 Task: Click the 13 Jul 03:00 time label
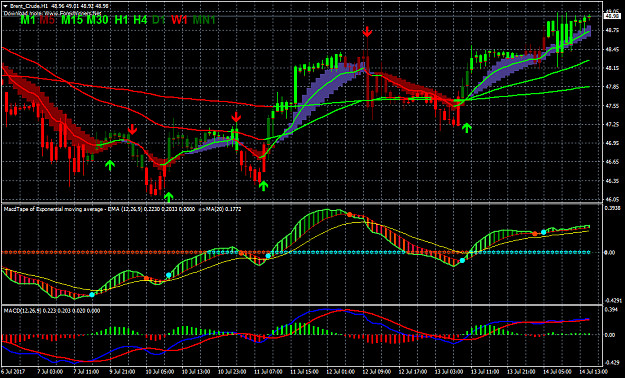coord(449,372)
